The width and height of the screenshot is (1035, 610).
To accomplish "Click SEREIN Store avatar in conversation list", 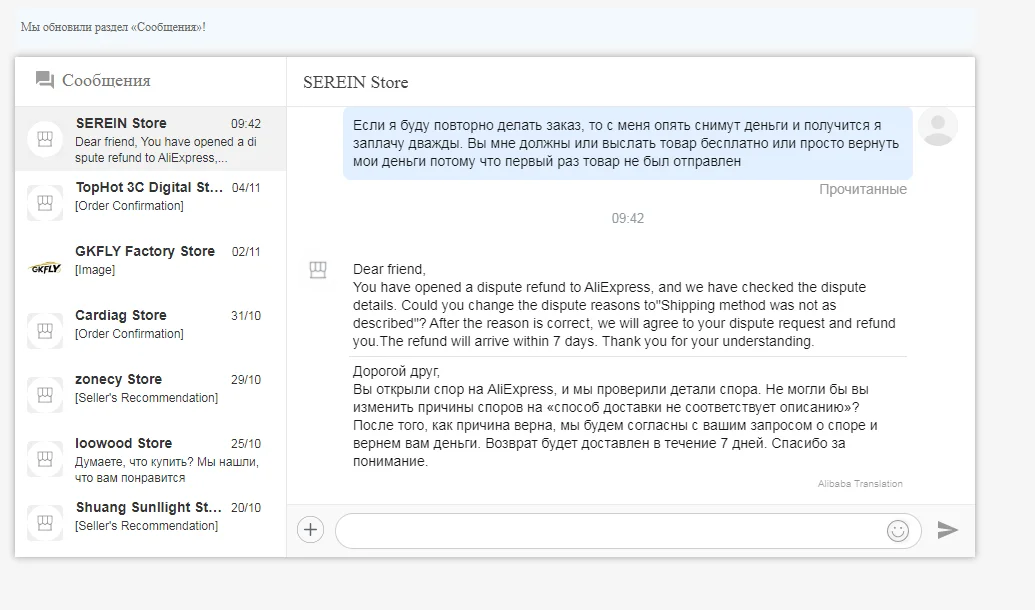I will tap(45, 139).
